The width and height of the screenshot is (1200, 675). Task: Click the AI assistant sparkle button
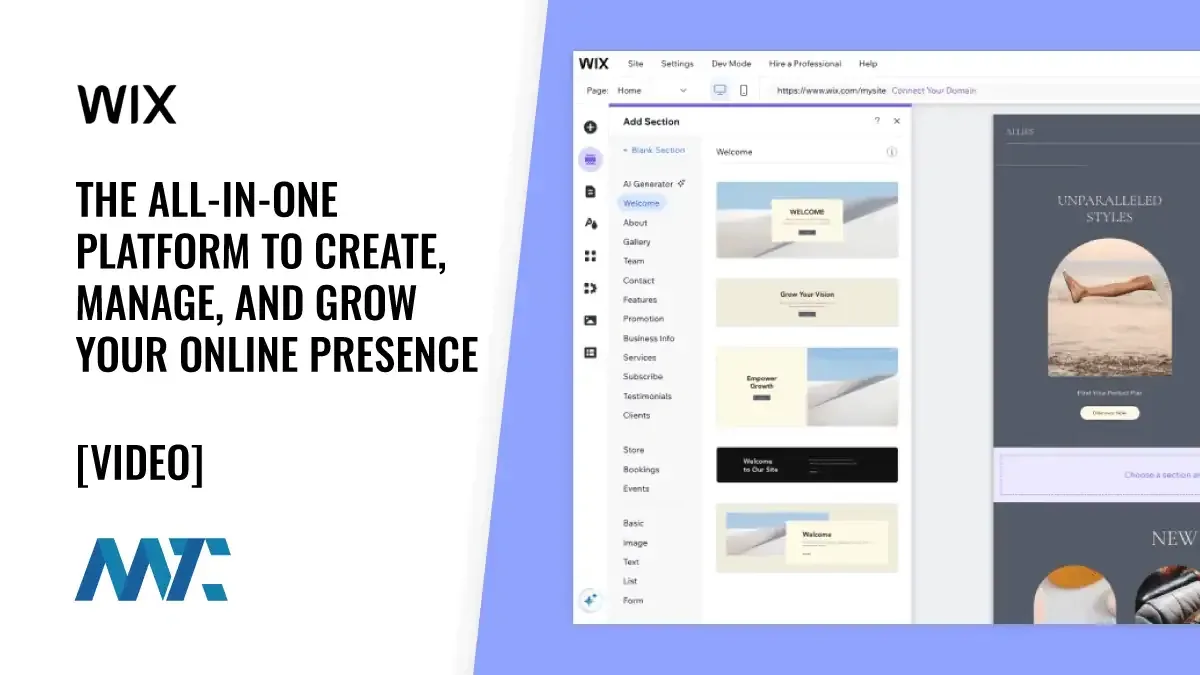590,599
